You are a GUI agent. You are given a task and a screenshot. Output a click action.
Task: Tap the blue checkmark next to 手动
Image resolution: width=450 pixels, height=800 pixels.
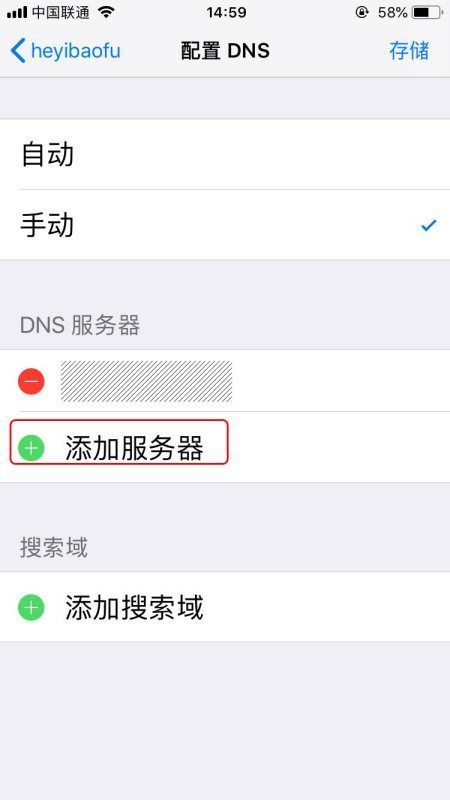pos(429,225)
